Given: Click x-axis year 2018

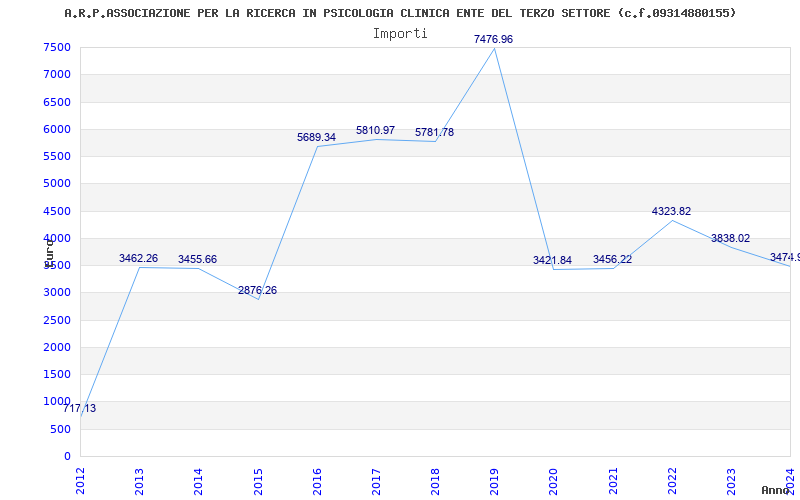Looking at the screenshot, I should click(435, 481).
